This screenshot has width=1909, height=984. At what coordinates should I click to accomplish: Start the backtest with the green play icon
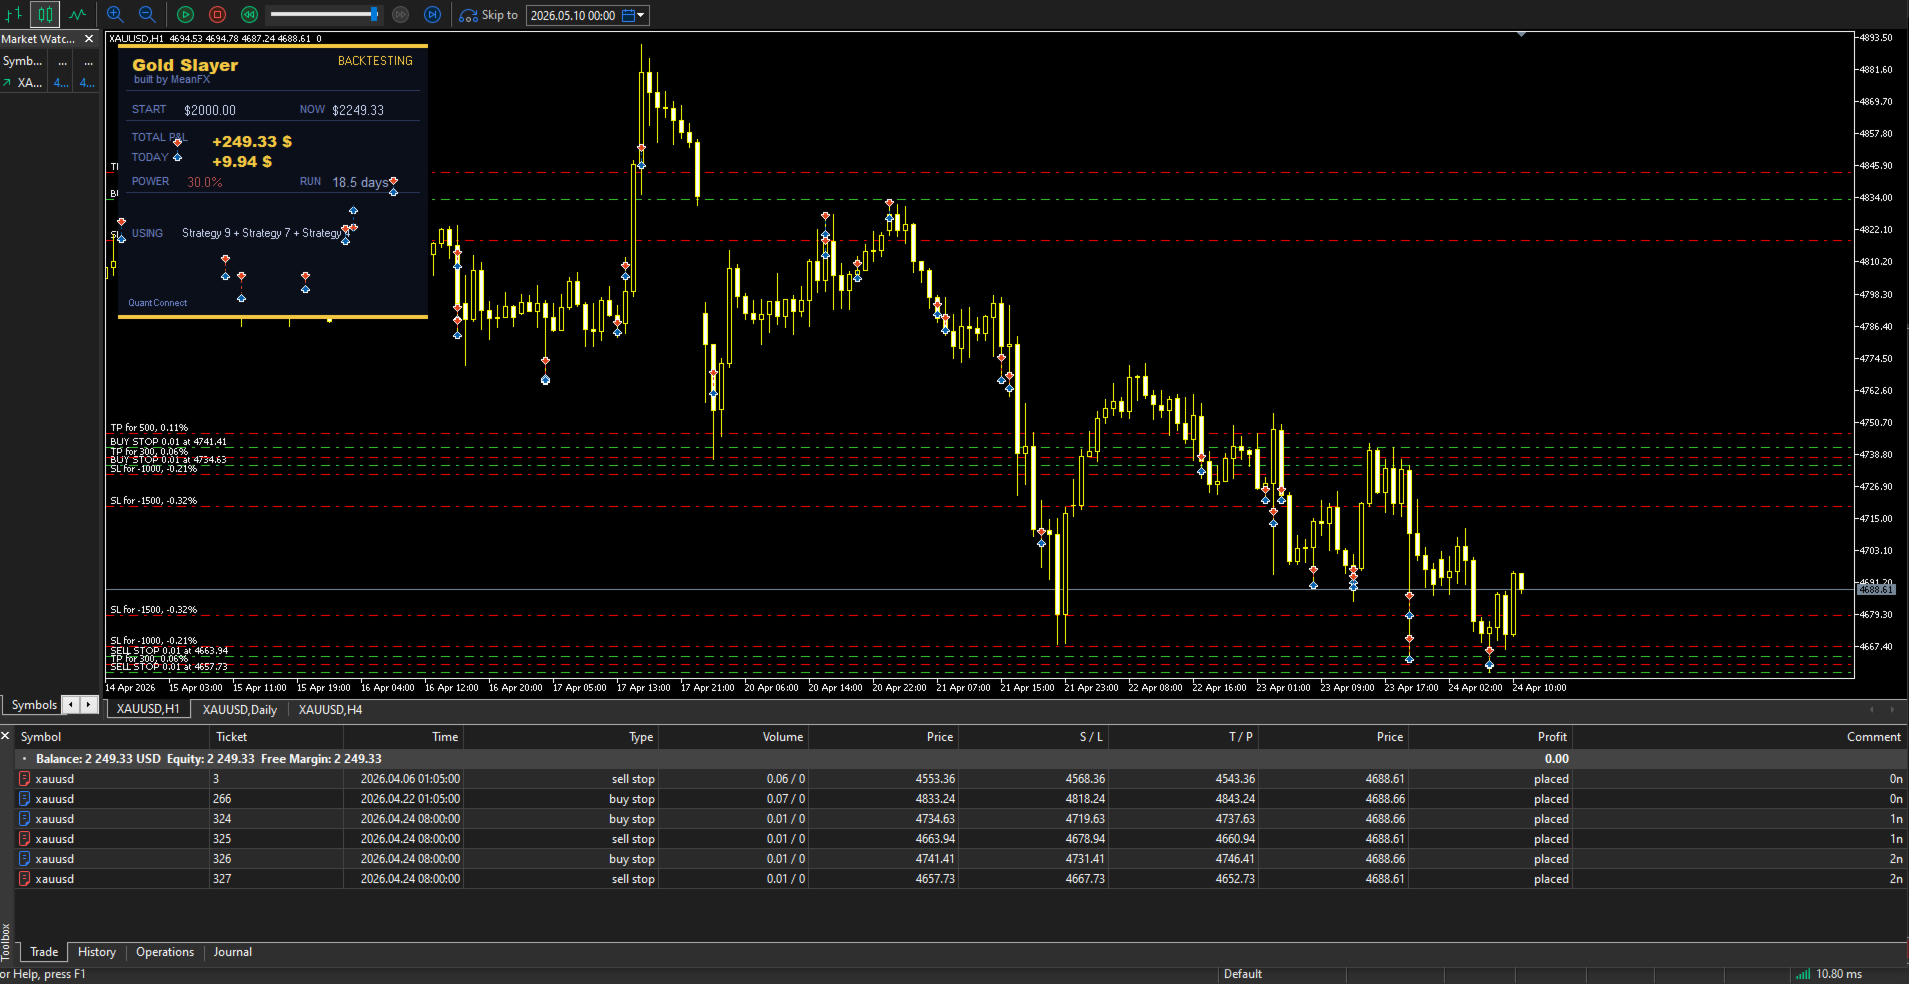coord(185,14)
